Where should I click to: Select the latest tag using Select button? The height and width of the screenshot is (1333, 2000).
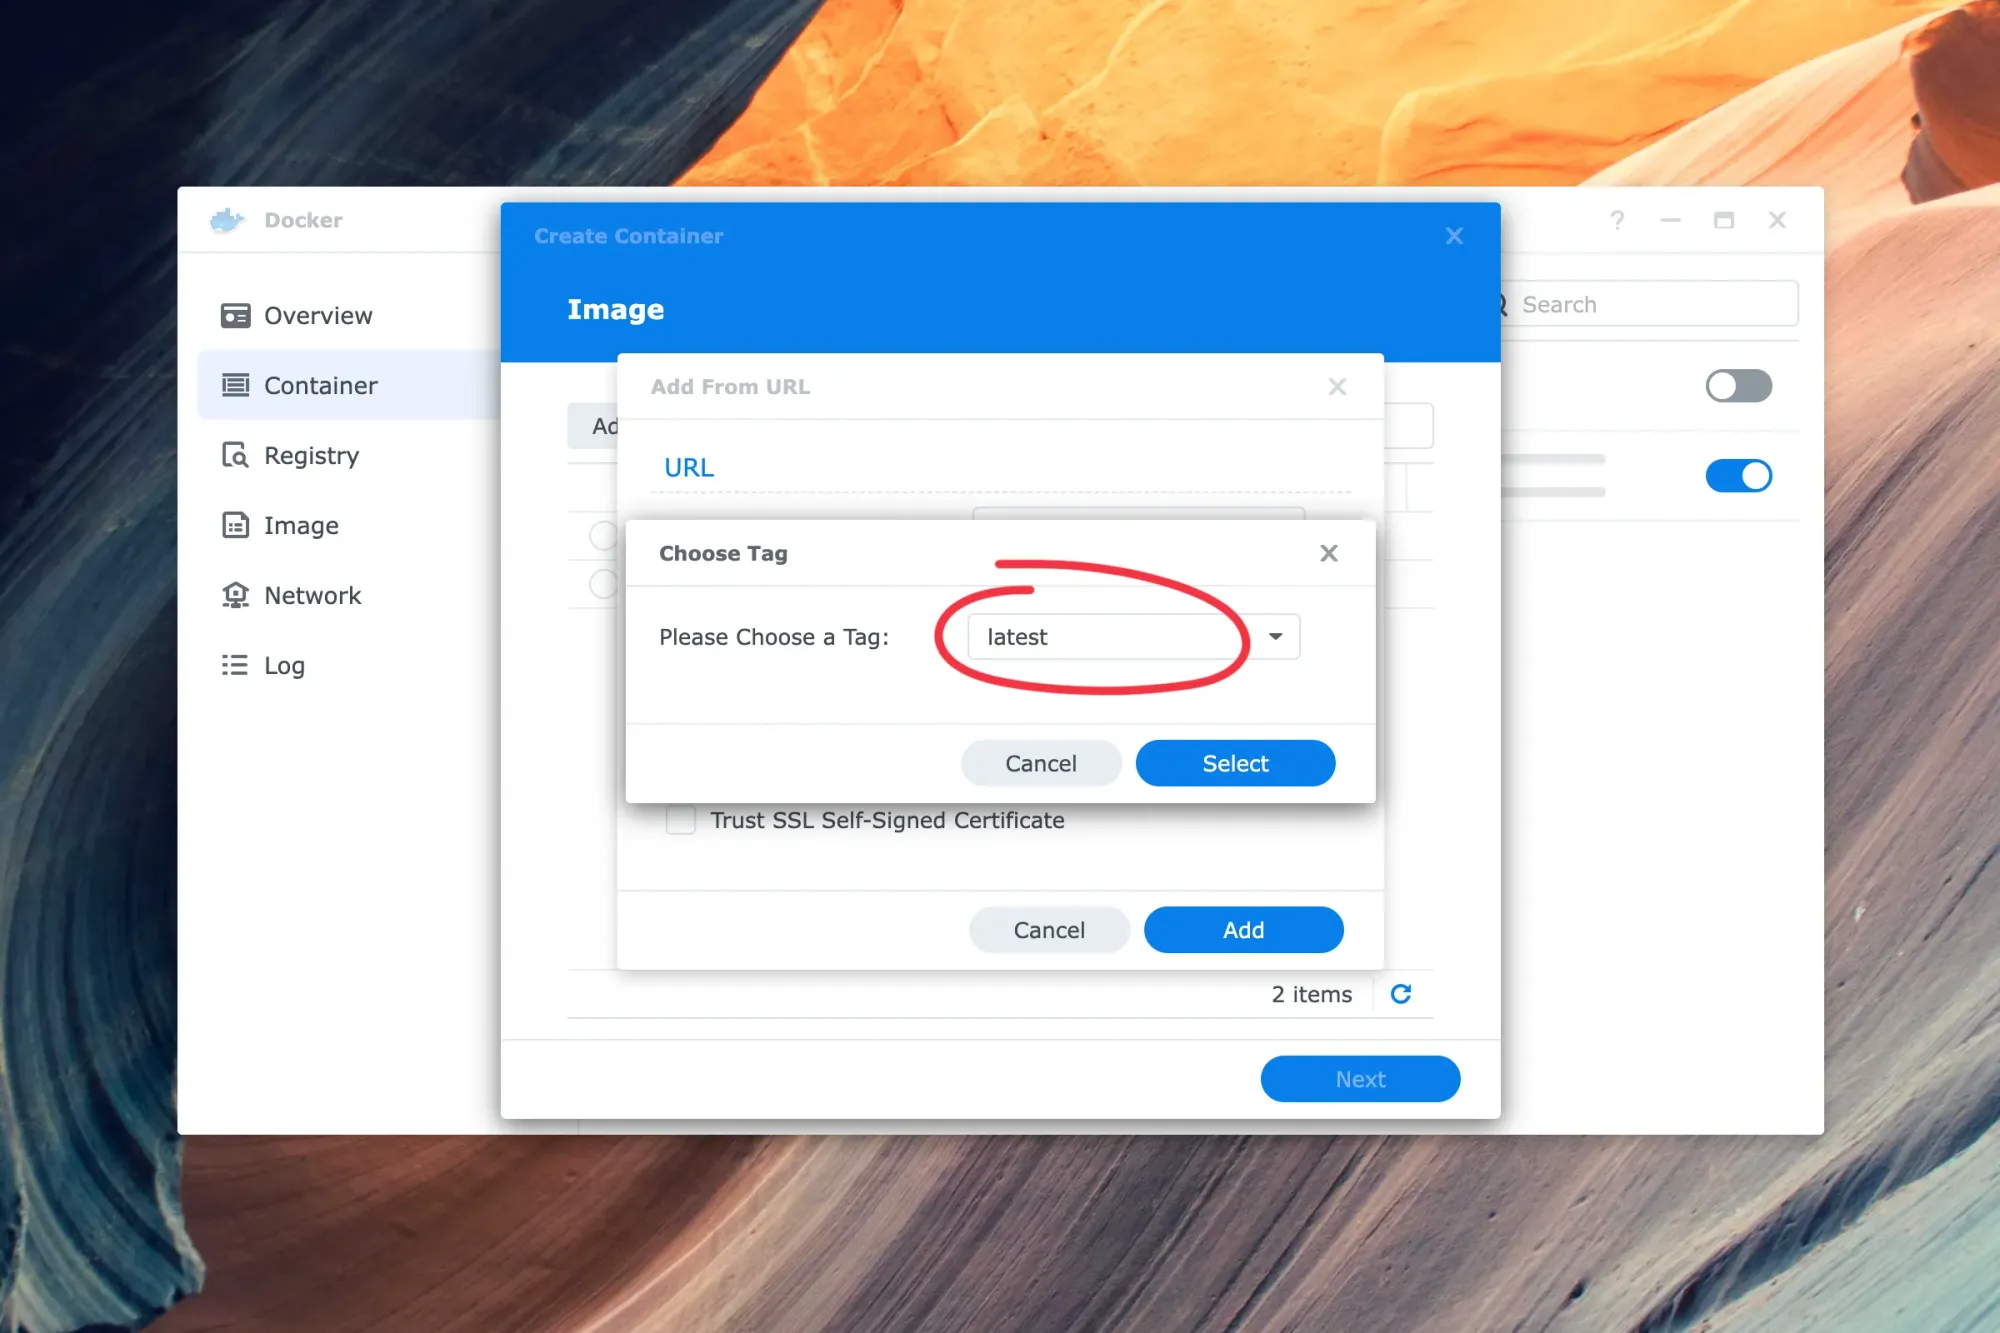[x=1234, y=762]
